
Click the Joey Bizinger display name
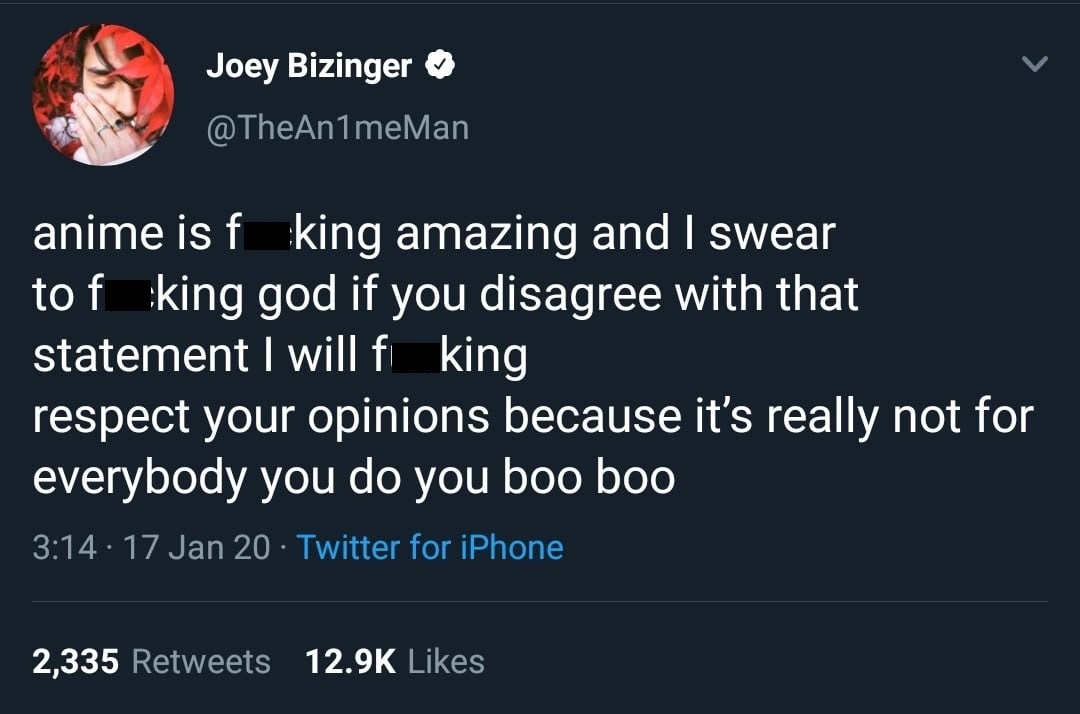(x=308, y=66)
